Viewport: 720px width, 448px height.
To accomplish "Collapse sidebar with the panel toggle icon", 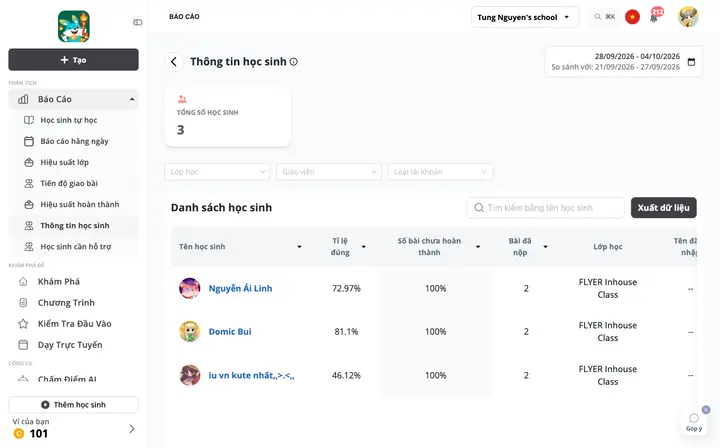I will pos(137,22).
